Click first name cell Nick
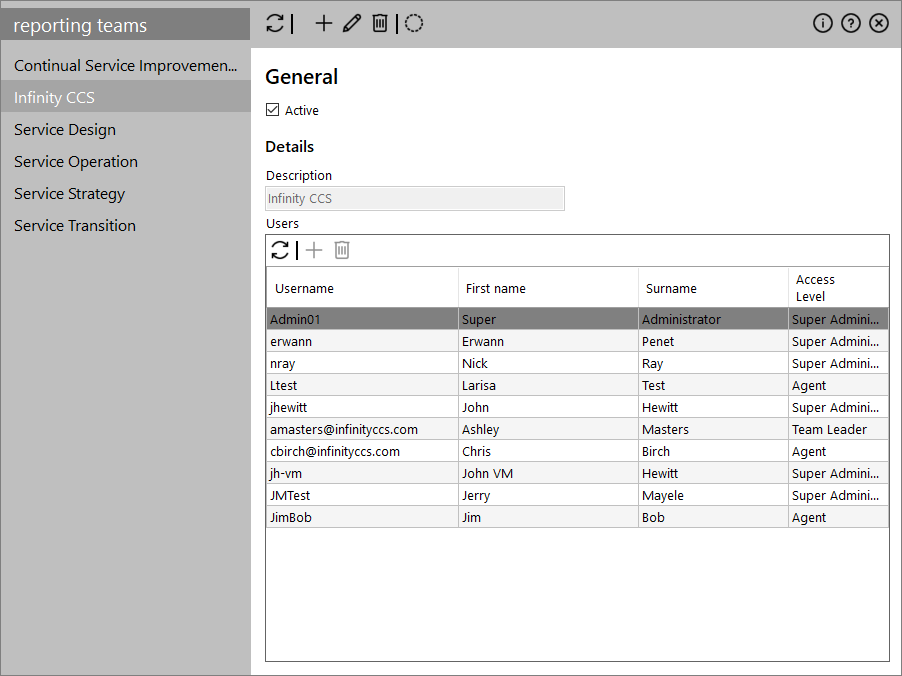 point(548,363)
